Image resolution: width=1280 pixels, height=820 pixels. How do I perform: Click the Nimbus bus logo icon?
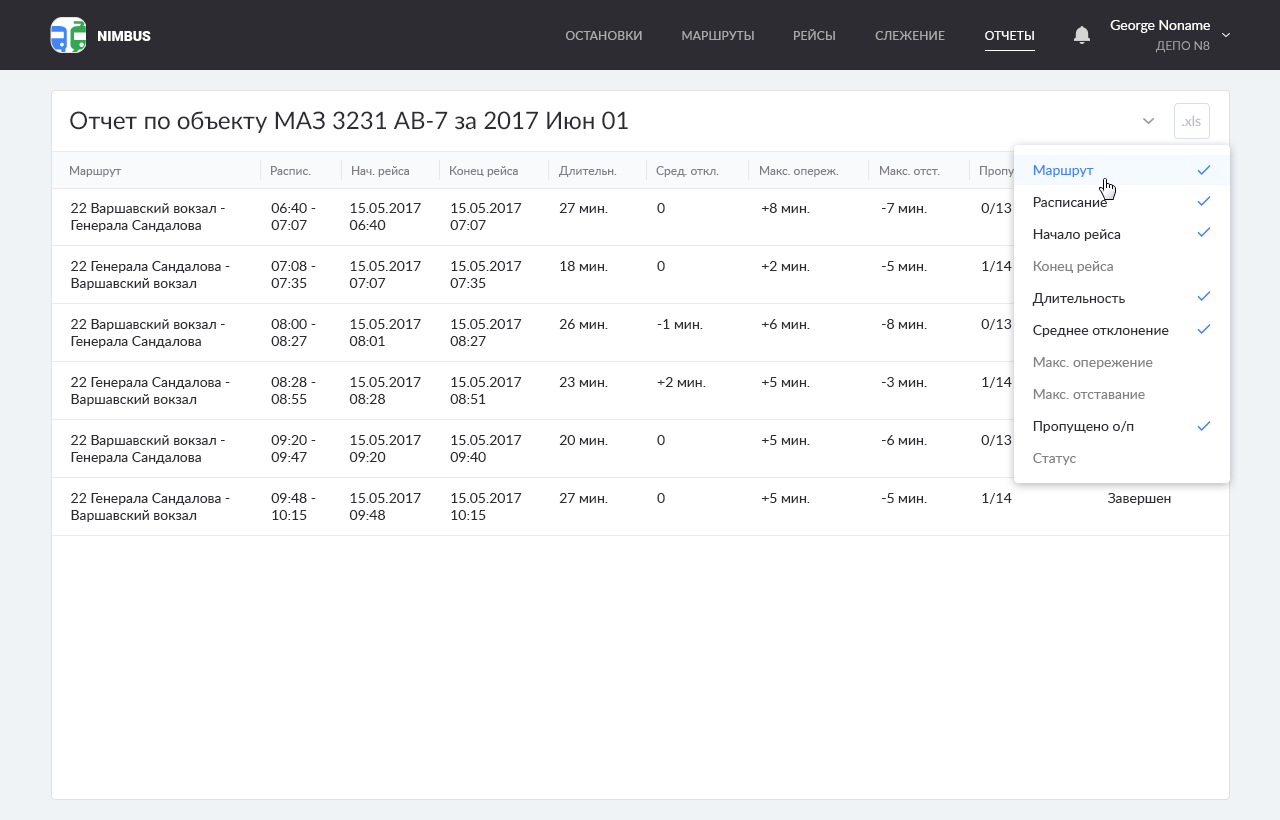[68, 35]
